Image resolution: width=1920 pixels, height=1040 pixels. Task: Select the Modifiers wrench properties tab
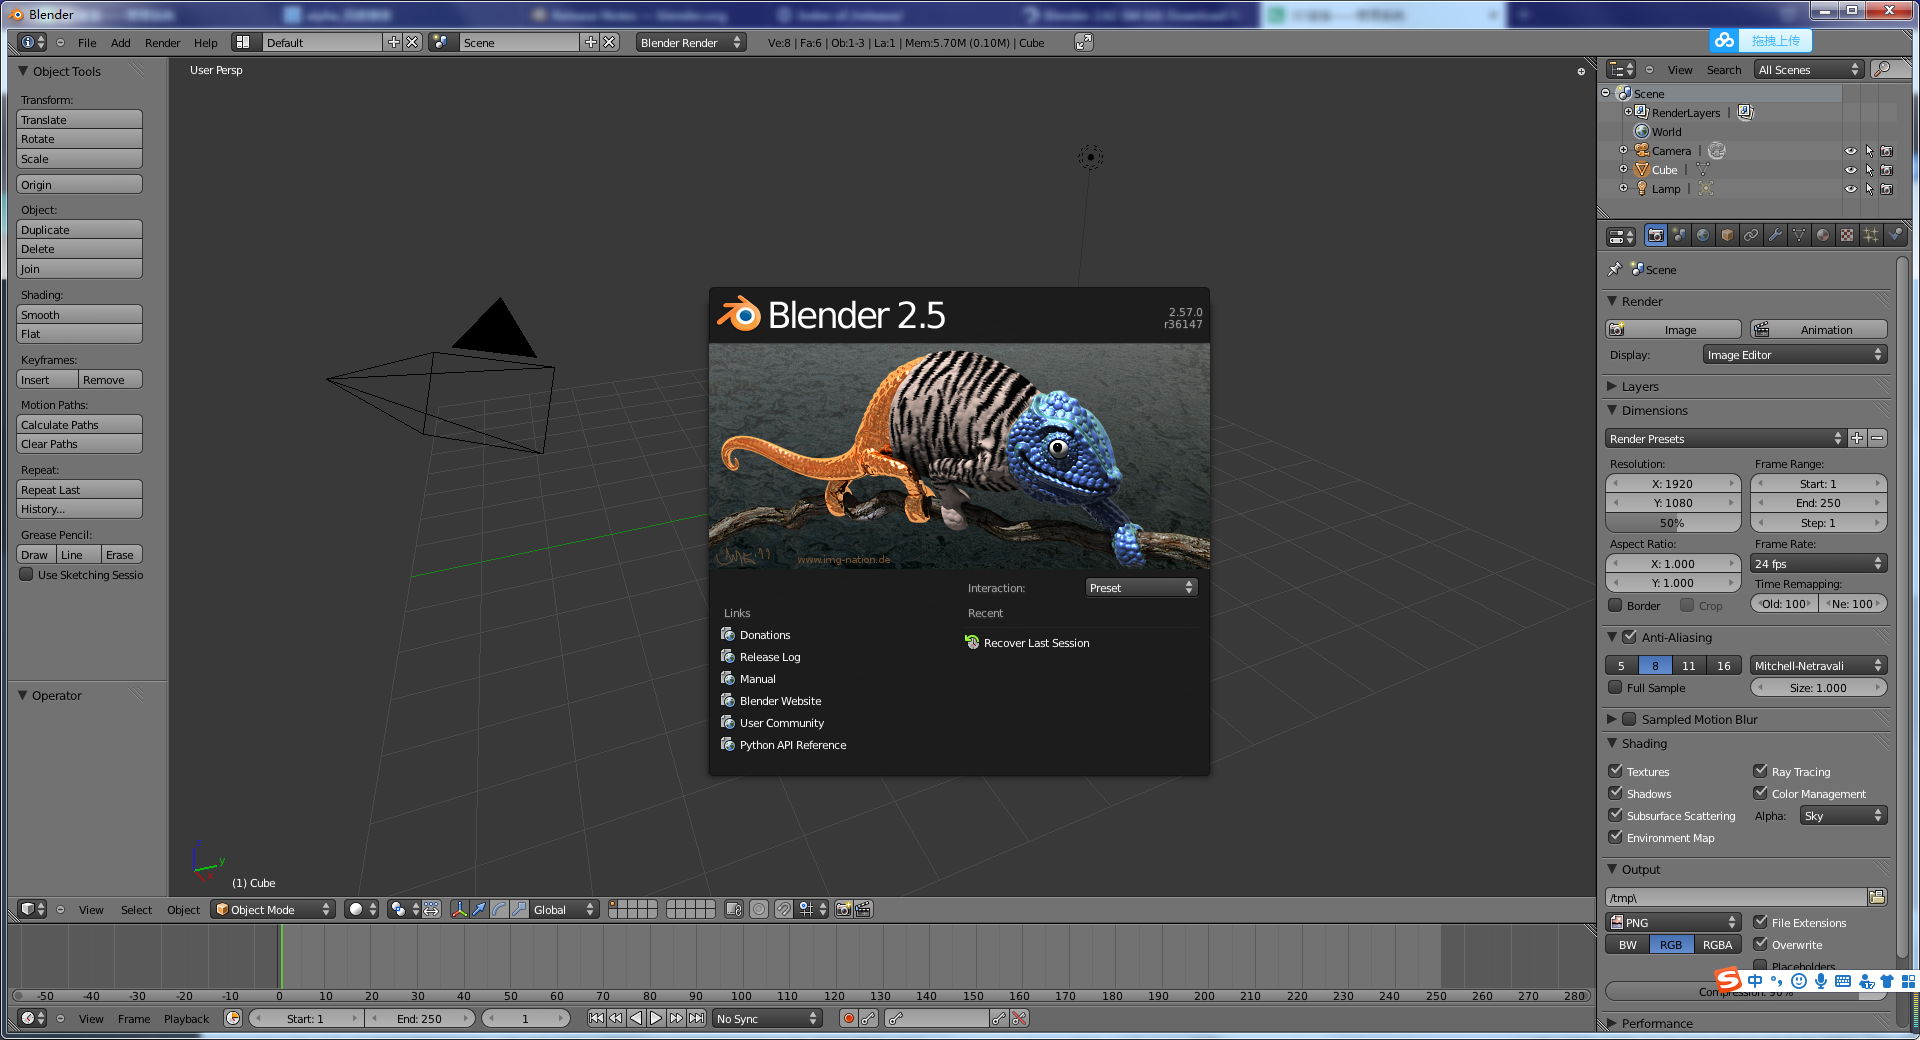[x=1776, y=236]
